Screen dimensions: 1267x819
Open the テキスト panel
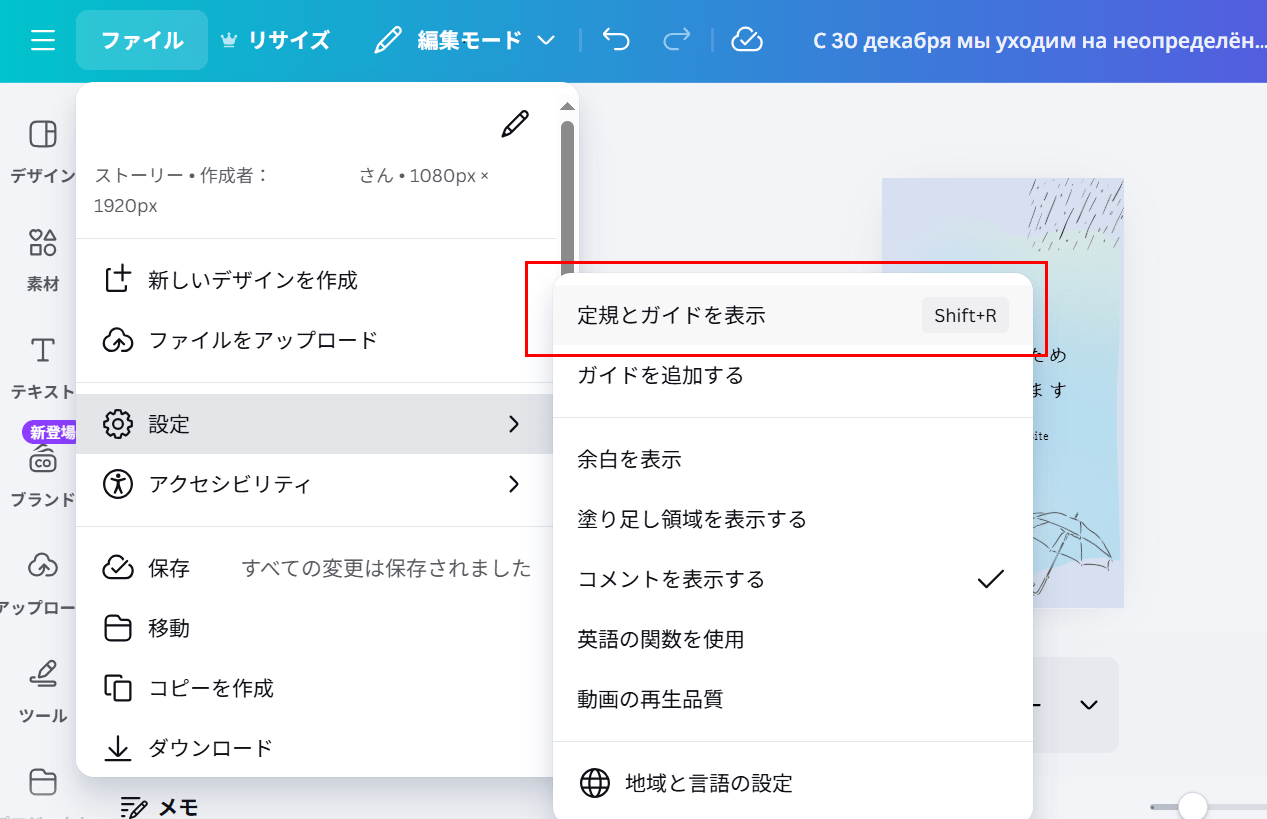click(x=43, y=368)
